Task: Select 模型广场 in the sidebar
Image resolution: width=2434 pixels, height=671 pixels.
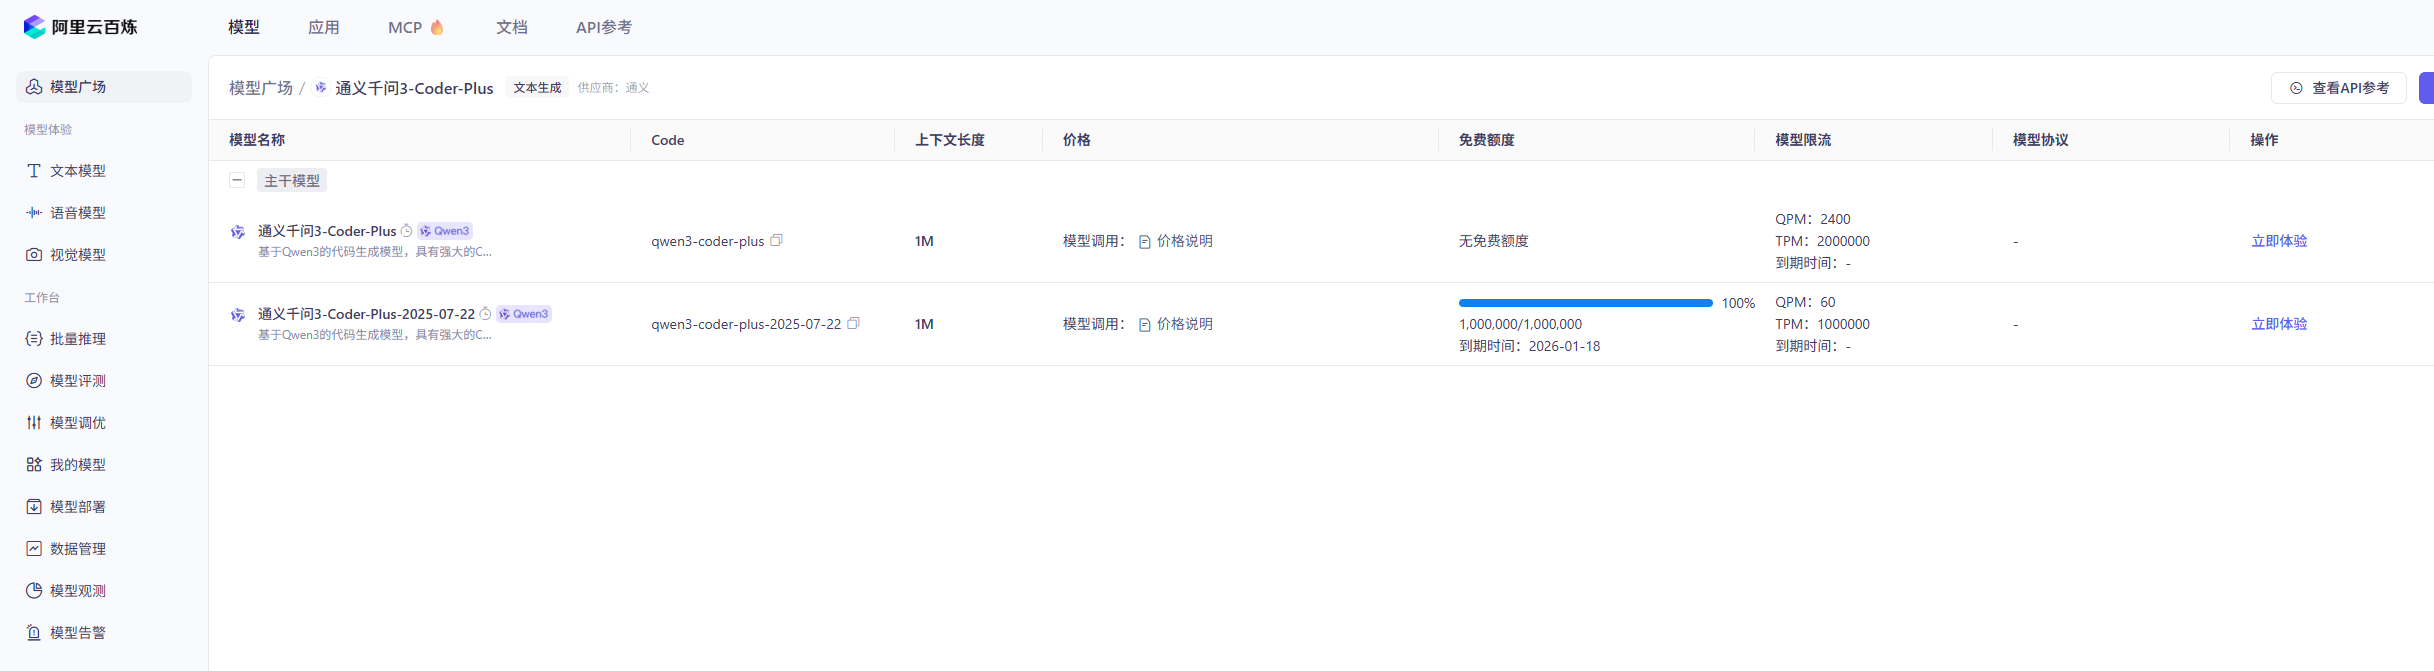Action: pos(104,87)
